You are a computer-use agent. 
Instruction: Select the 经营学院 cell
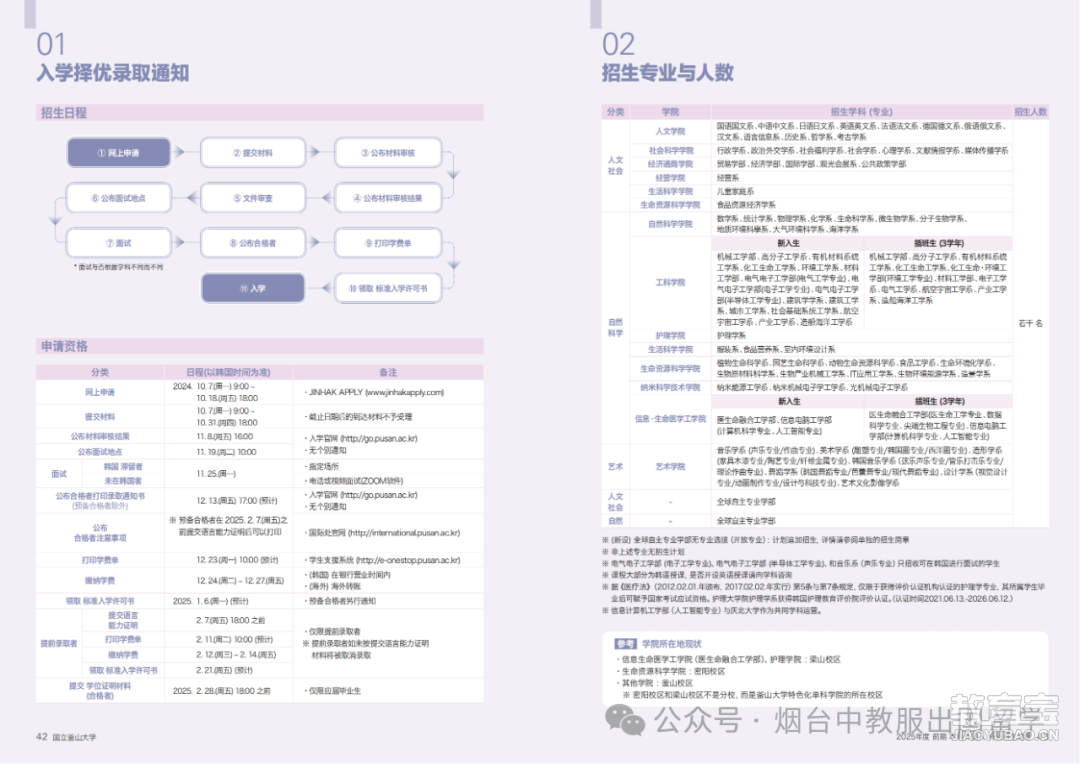[x=670, y=178]
